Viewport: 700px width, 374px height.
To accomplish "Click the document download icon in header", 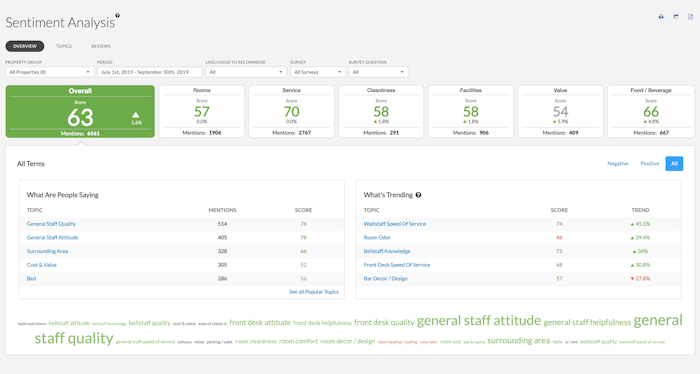I will 690,17.
